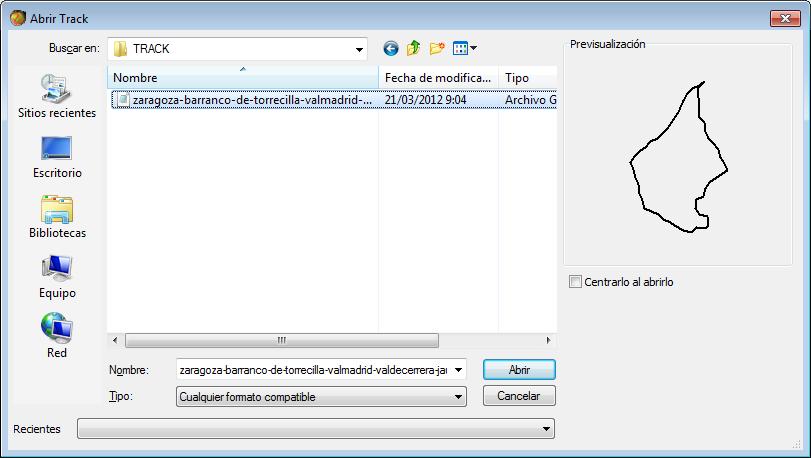Go to Escritorio location
Screen dimensions: 811x458
pyautogui.click(x=57, y=156)
